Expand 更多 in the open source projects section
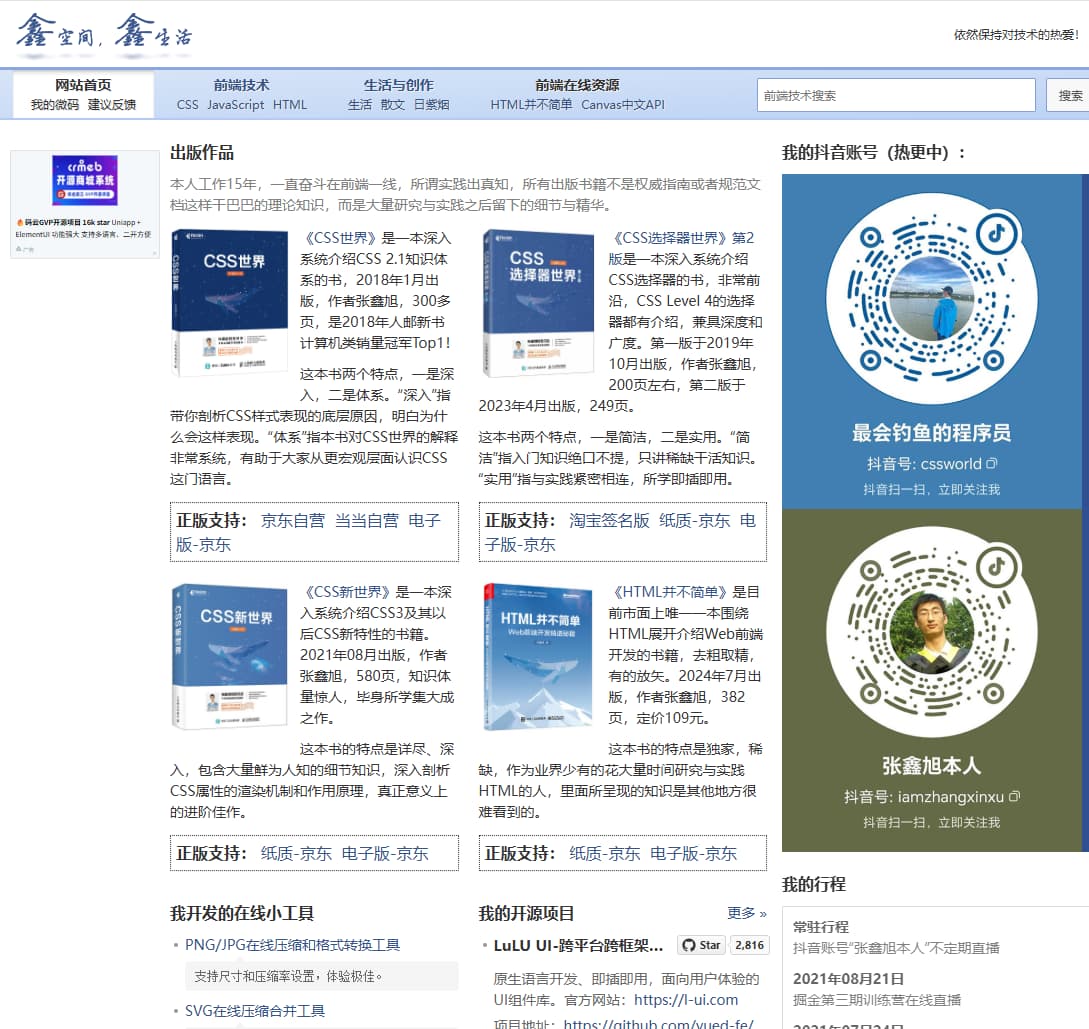 (x=746, y=913)
